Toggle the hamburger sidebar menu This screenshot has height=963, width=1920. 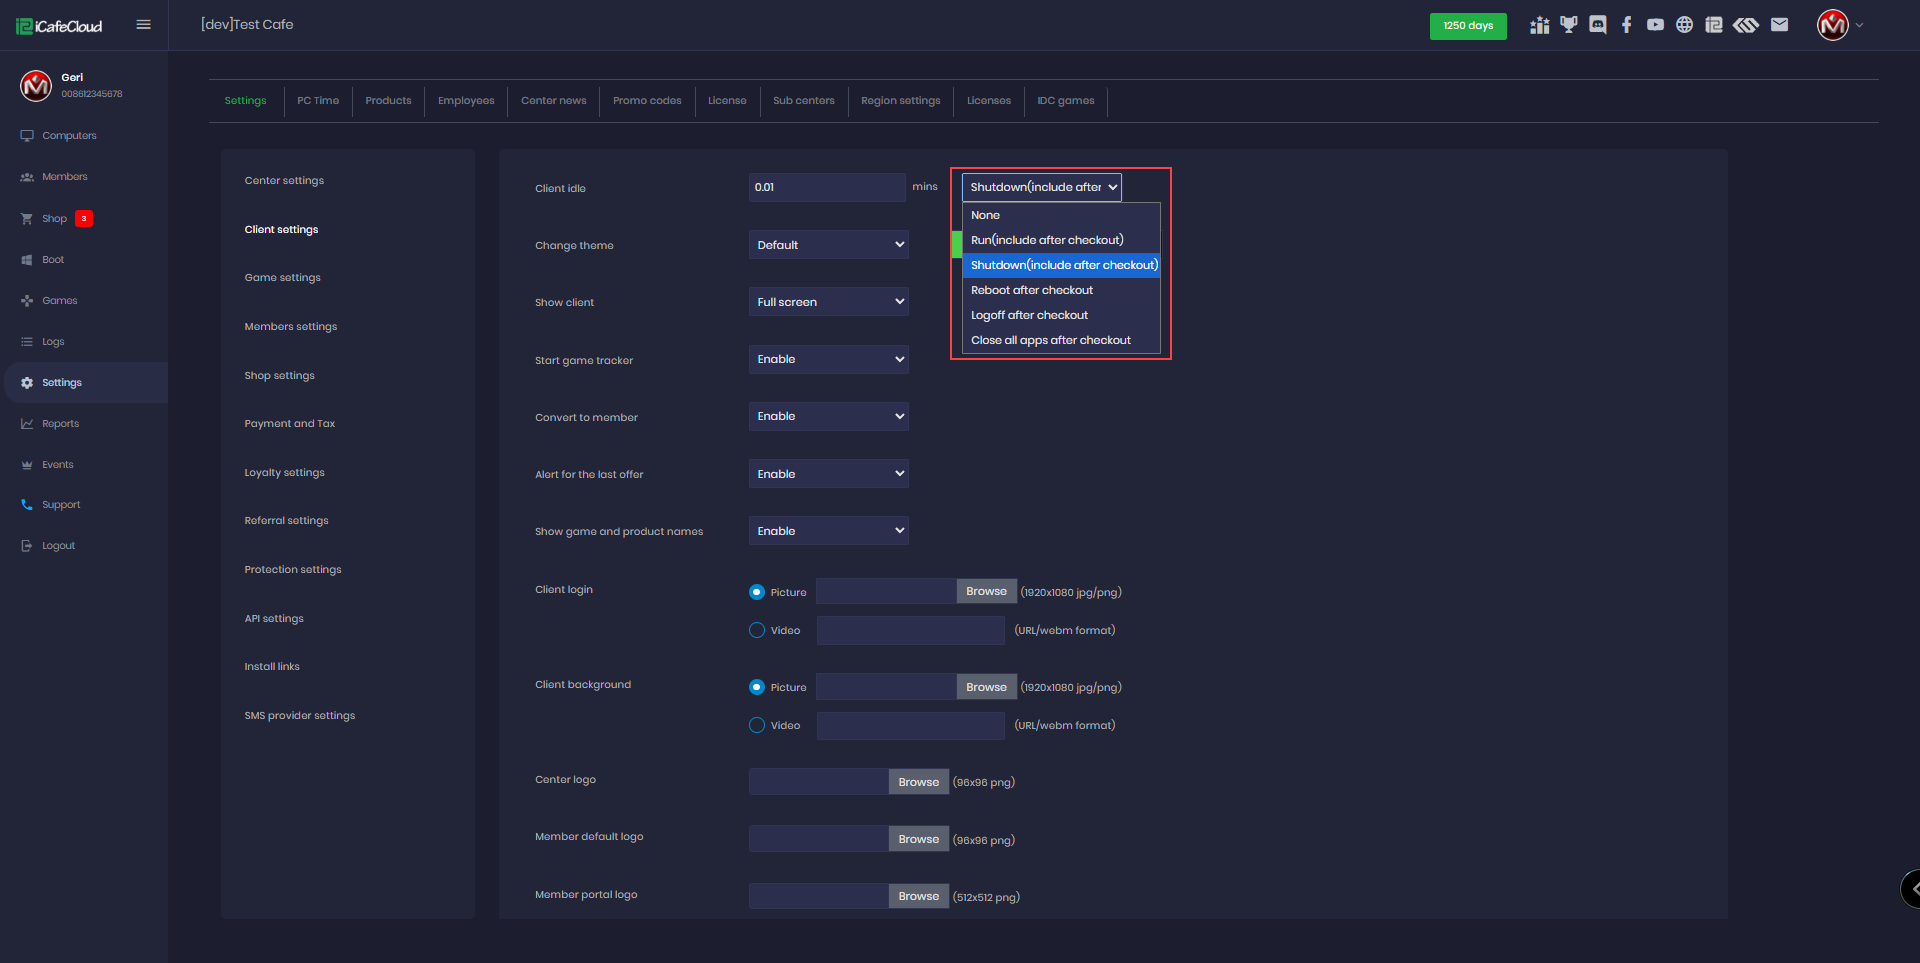(143, 25)
